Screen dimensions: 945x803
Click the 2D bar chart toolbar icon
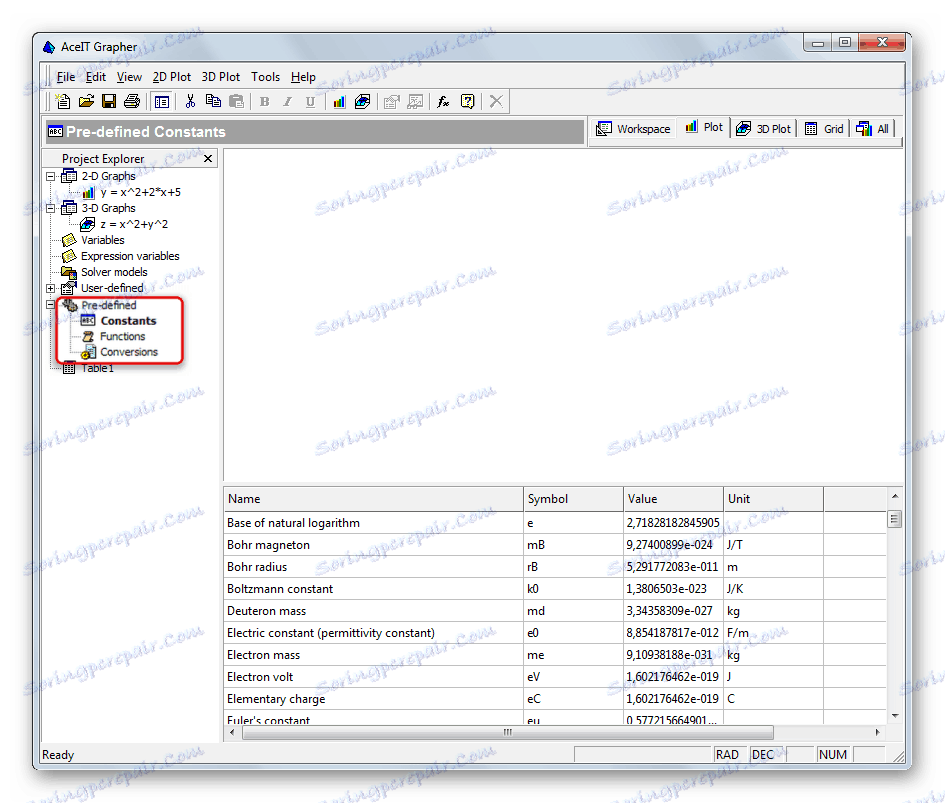pyautogui.click(x=339, y=101)
